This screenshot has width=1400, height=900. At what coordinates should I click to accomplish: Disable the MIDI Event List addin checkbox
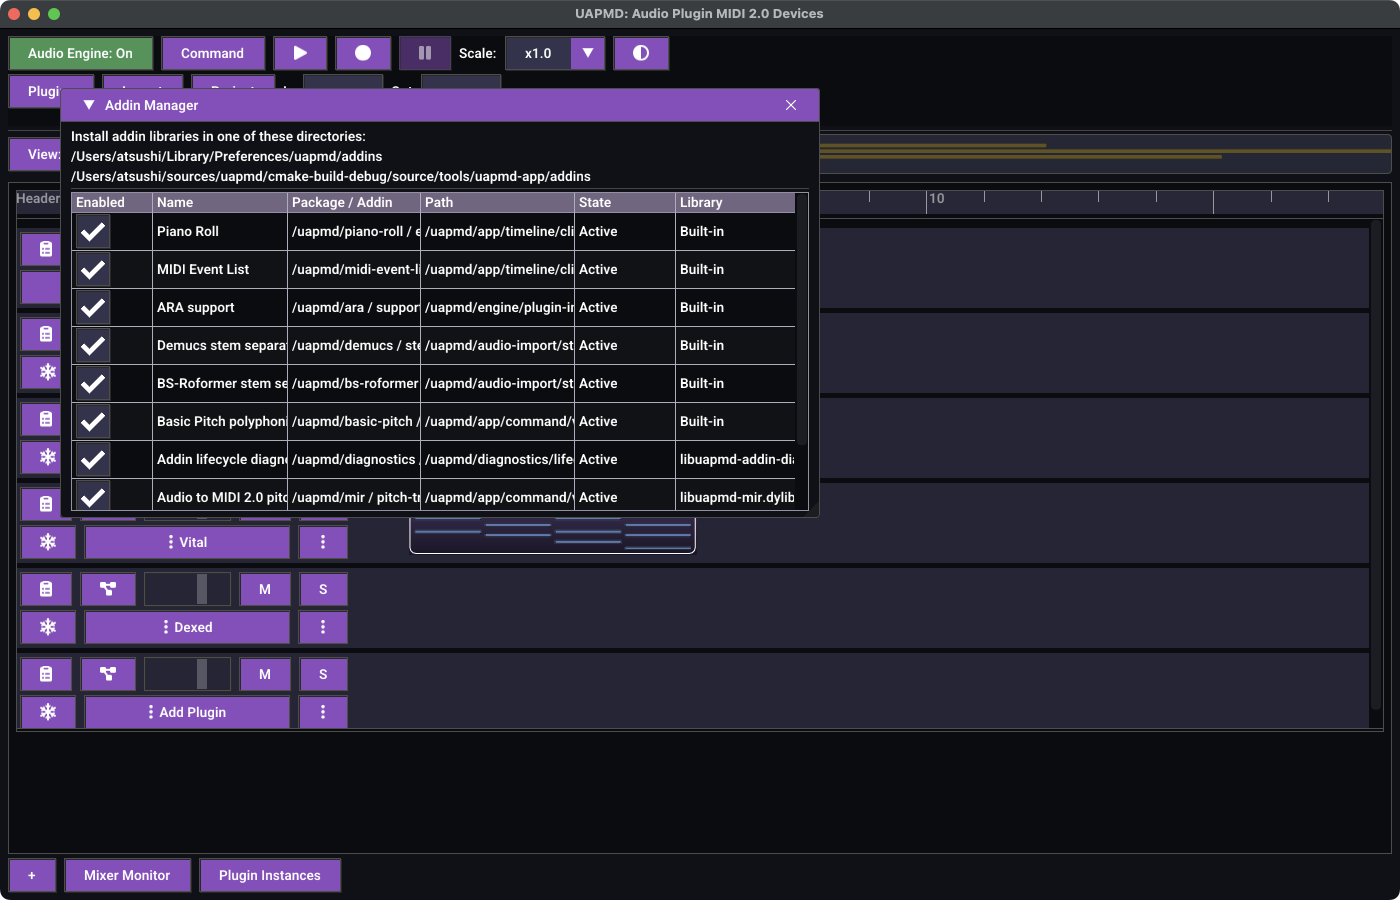[x=93, y=269]
